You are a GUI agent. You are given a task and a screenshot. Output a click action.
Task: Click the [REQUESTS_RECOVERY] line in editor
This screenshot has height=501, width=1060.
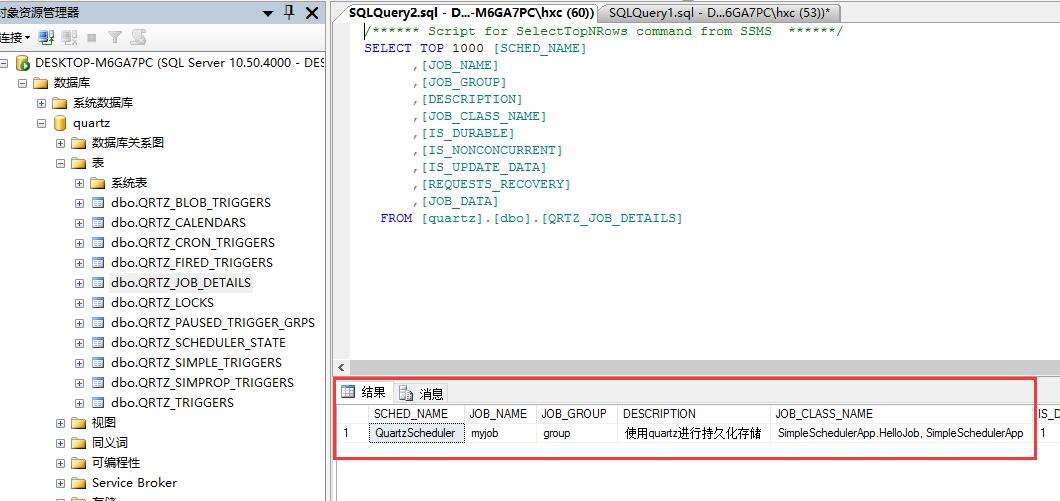point(492,184)
